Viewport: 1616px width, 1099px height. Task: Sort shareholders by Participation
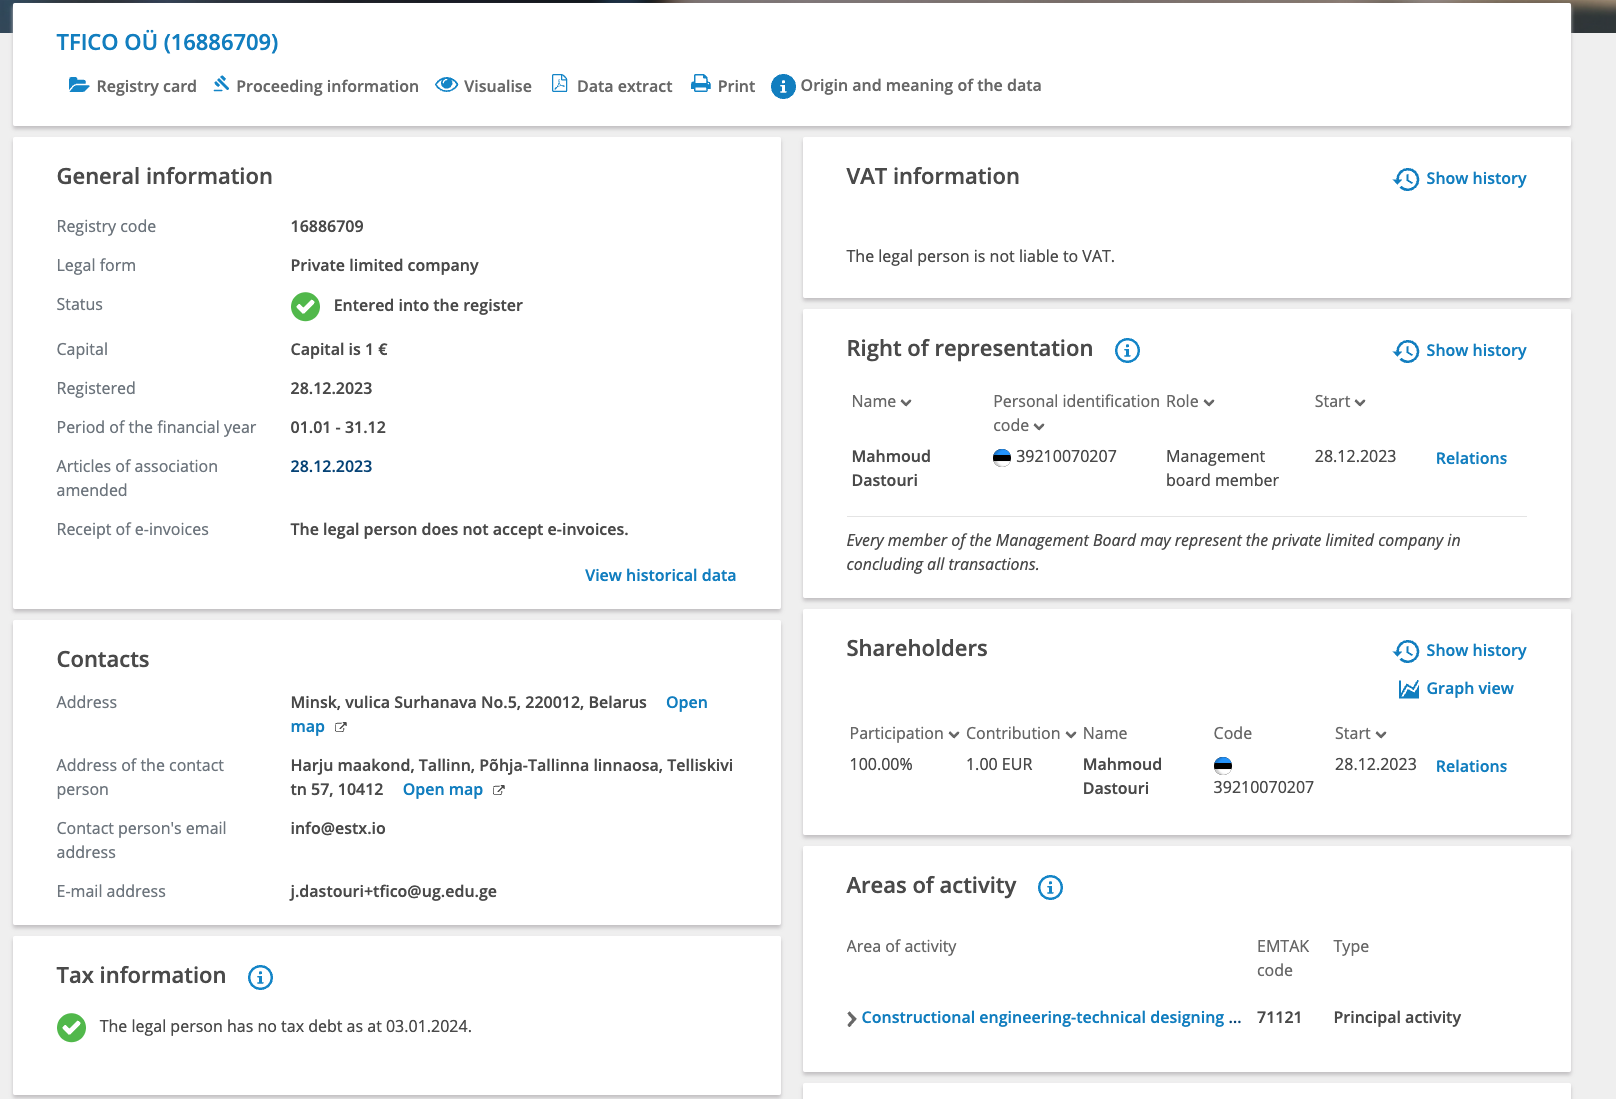904,733
